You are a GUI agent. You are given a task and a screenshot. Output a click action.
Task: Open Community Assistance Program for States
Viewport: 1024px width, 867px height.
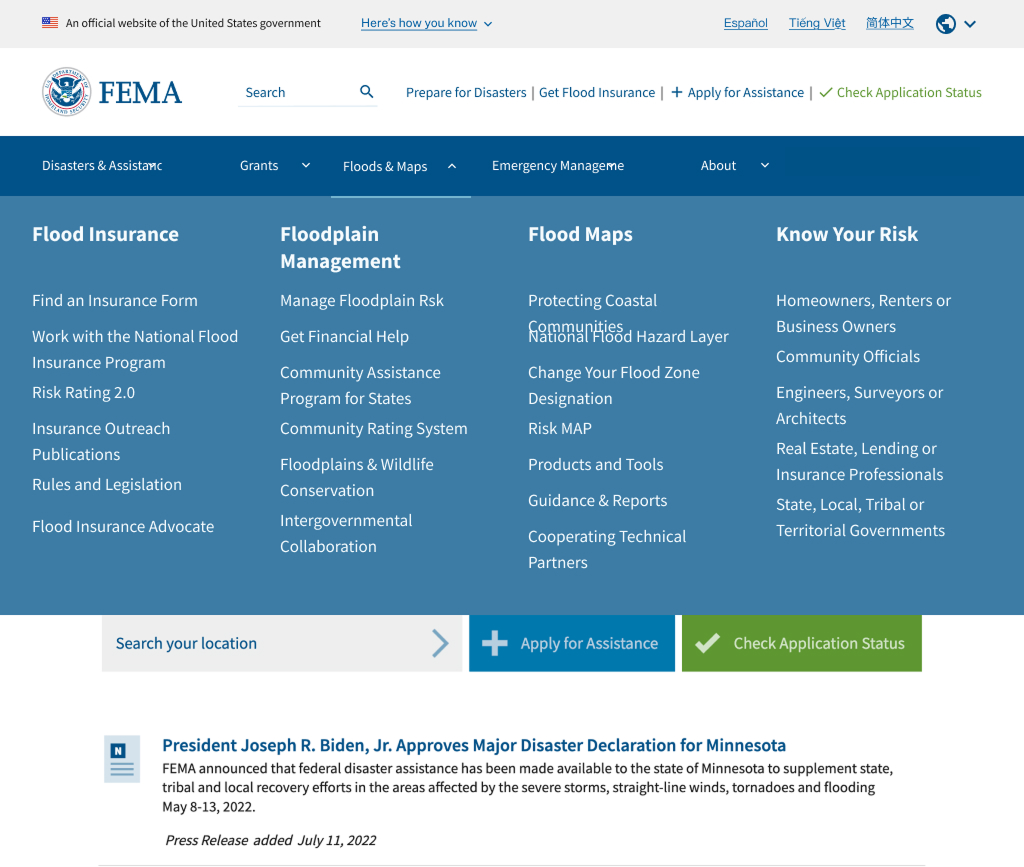click(360, 385)
